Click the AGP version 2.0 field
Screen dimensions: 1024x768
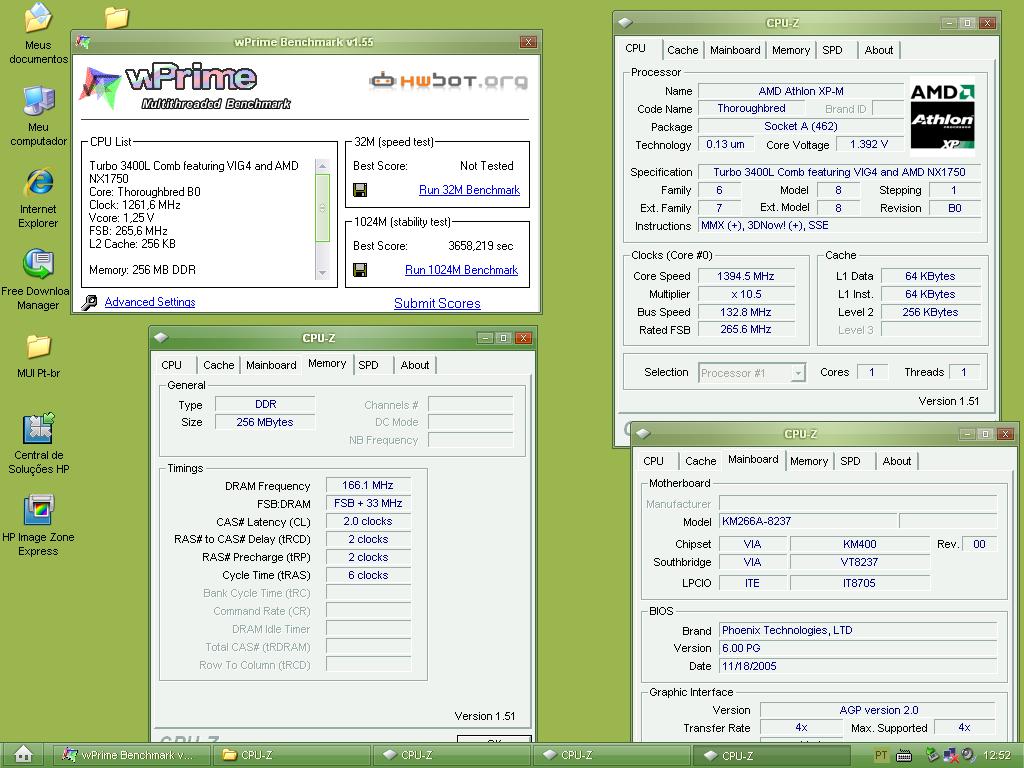878,710
